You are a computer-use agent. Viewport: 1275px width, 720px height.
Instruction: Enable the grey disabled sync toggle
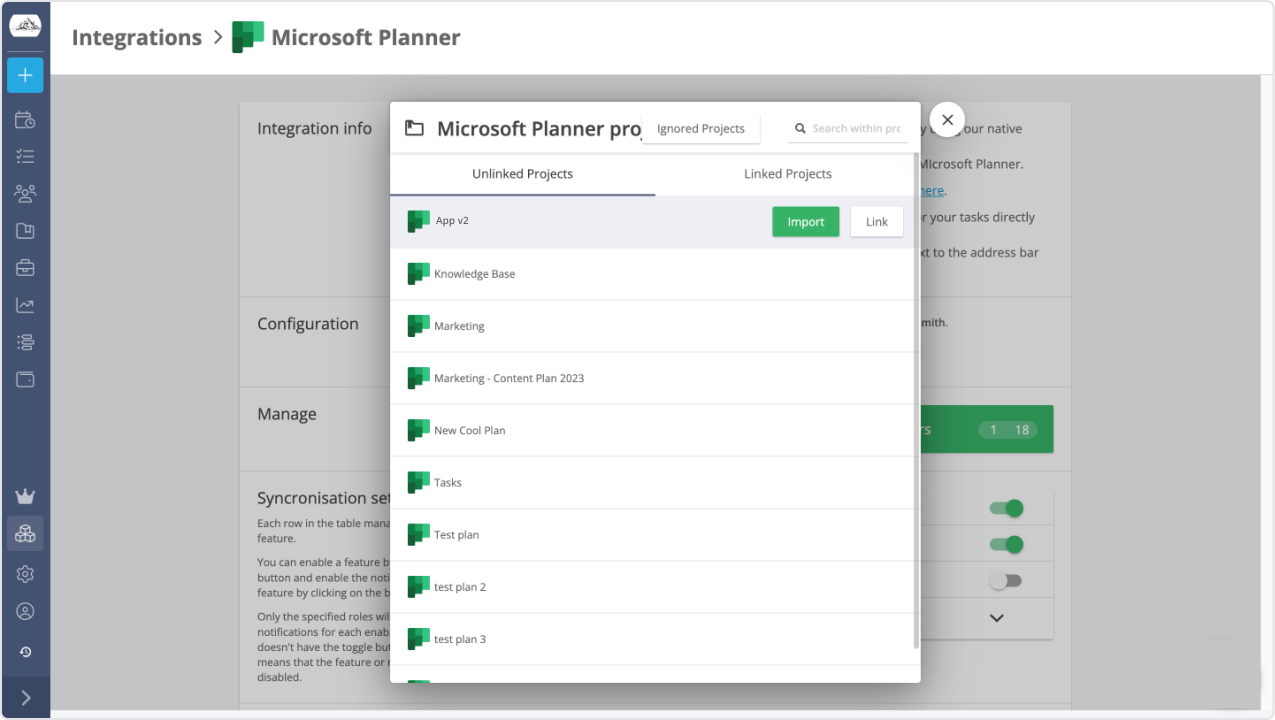click(1006, 579)
